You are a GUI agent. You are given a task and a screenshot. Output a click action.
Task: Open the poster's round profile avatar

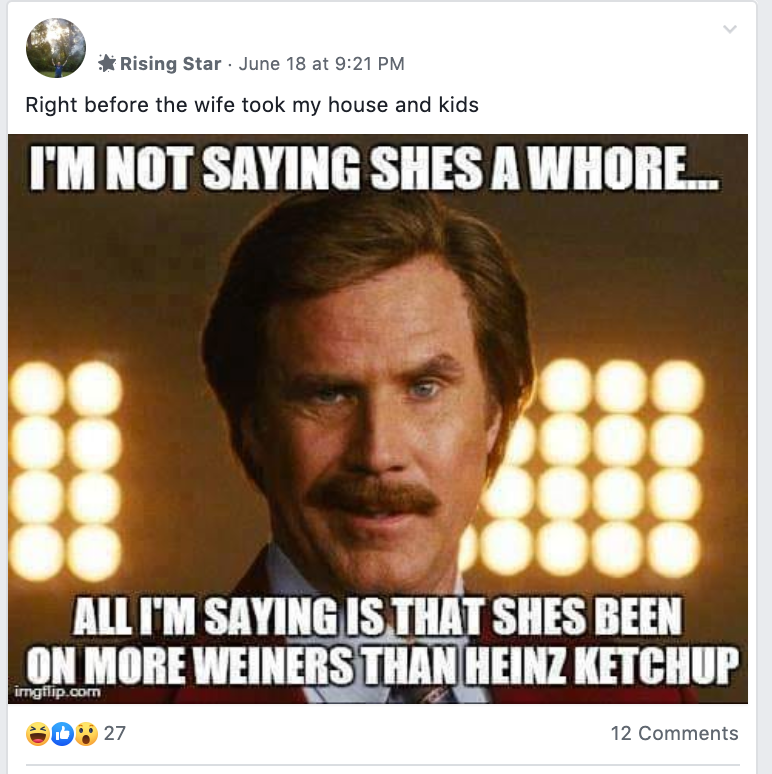pyautogui.click(x=56, y=48)
